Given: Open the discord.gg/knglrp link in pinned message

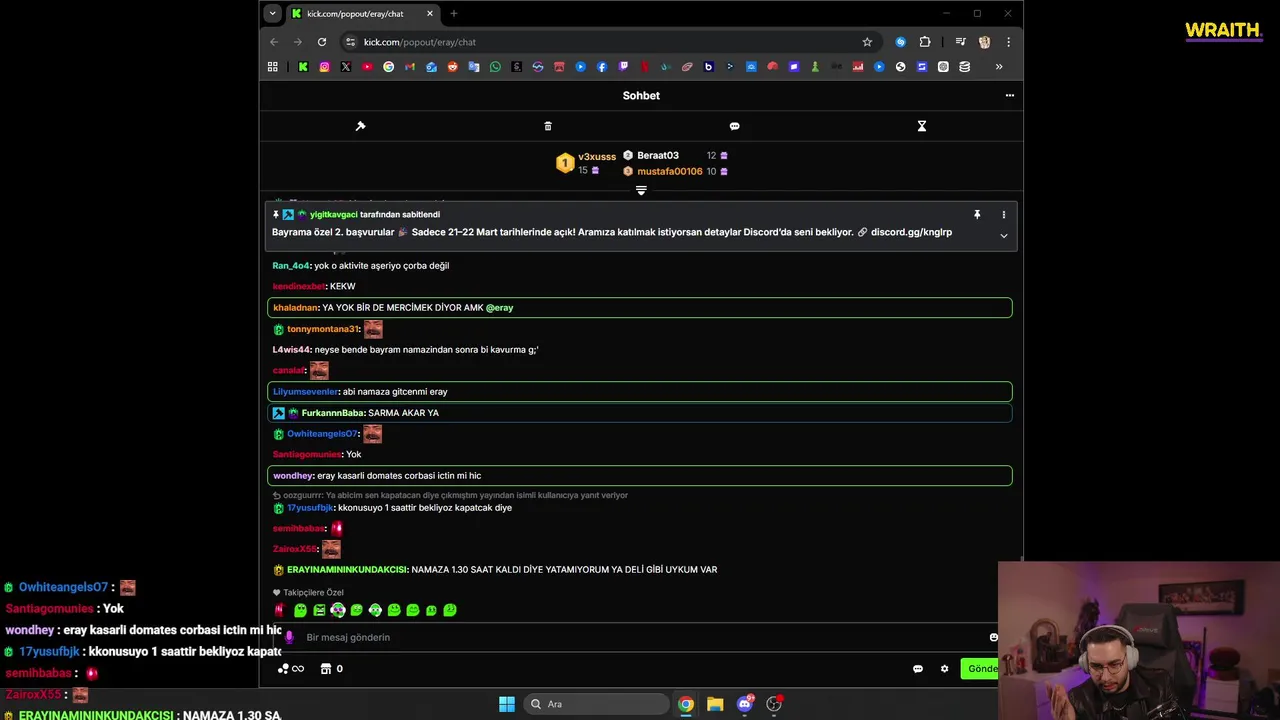Looking at the screenshot, I should pyautogui.click(x=911, y=232).
